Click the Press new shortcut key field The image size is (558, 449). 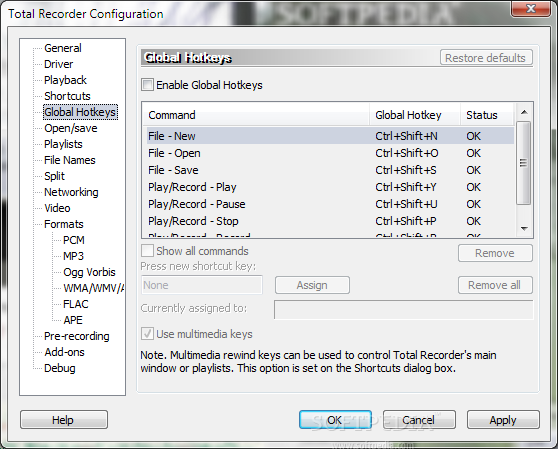point(202,285)
